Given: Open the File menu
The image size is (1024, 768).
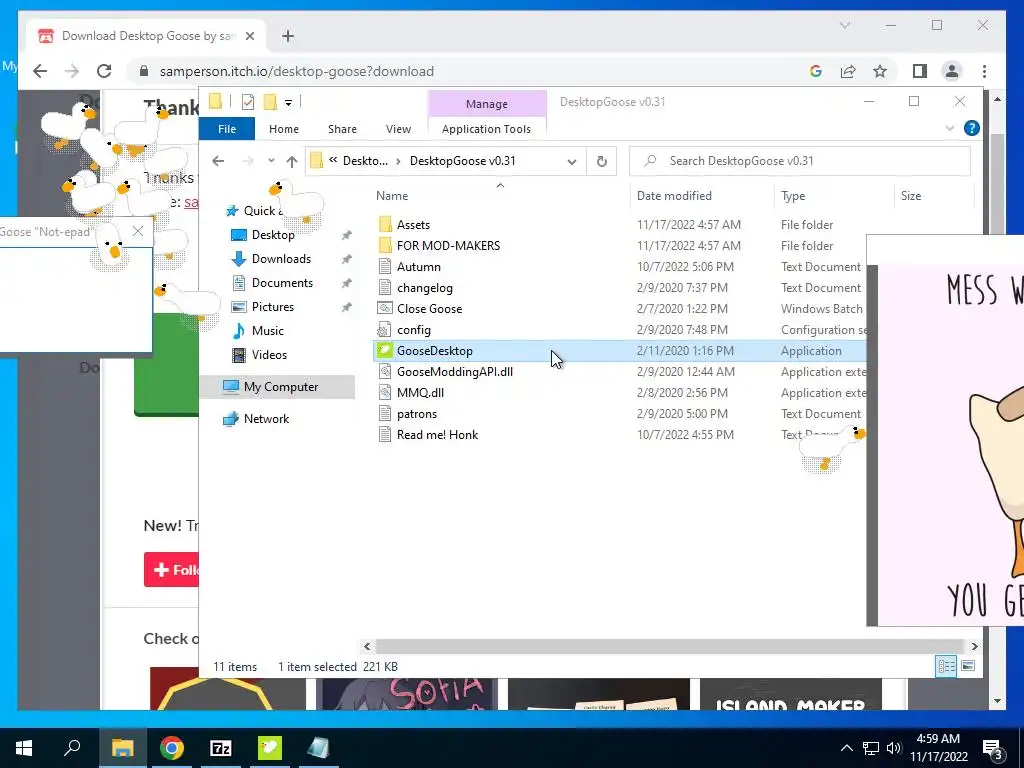Looking at the screenshot, I should [227, 129].
